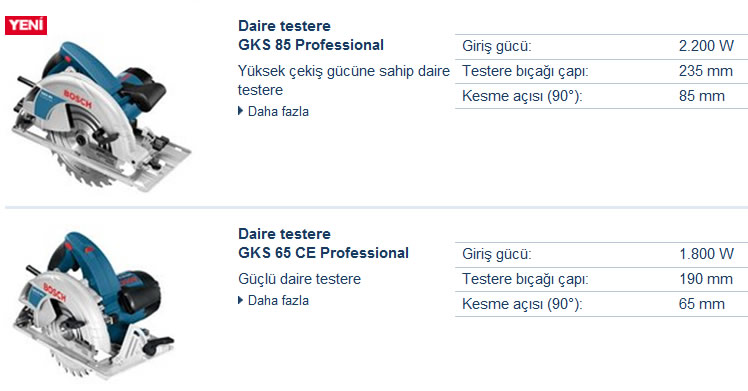The width and height of the screenshot is (748, 391).
Task: Click the Giriş gücü row showing 1.800 W
Action: coord(602,255)
